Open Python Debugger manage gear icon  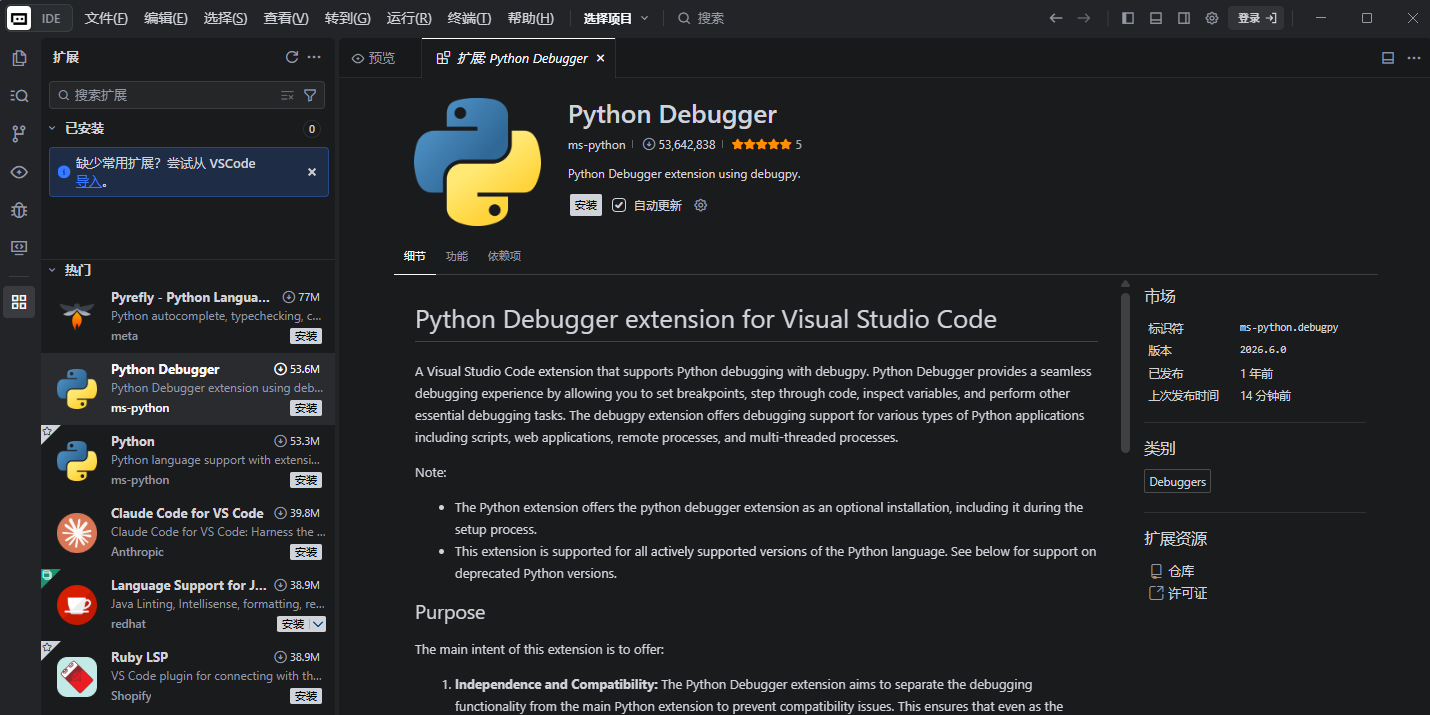tap(701, 205)
